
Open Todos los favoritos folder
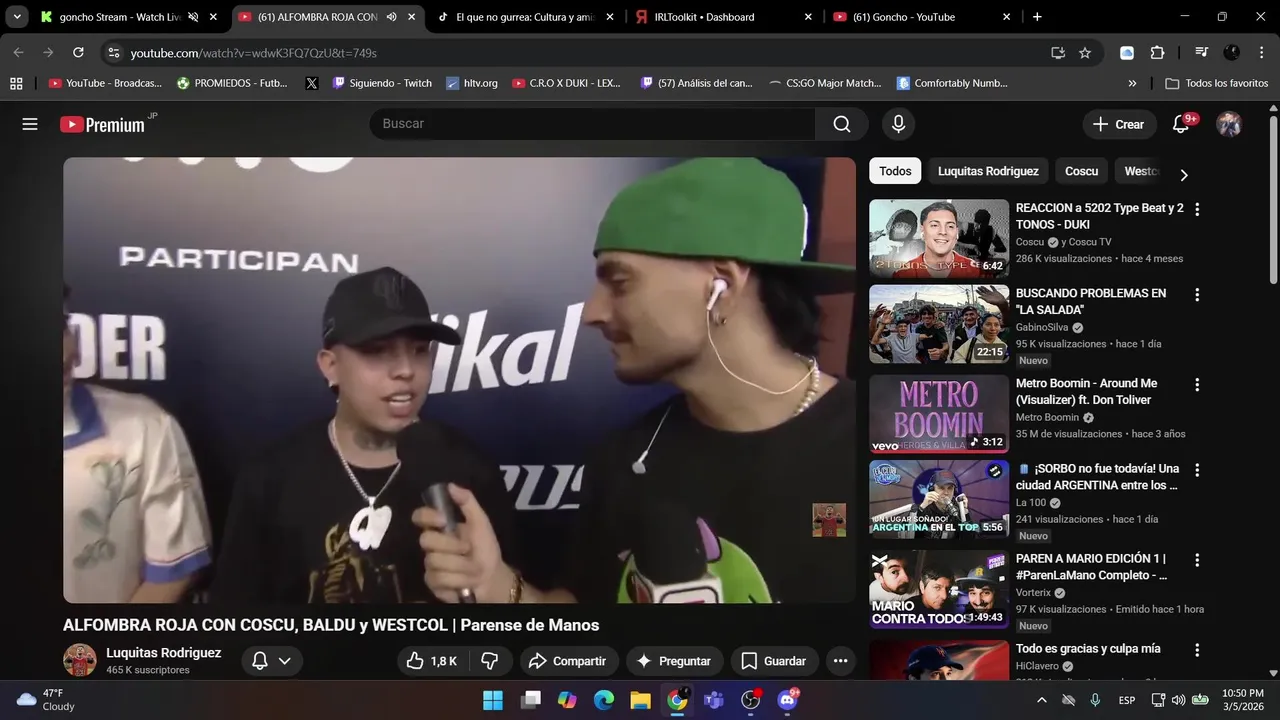point(1217,83)
